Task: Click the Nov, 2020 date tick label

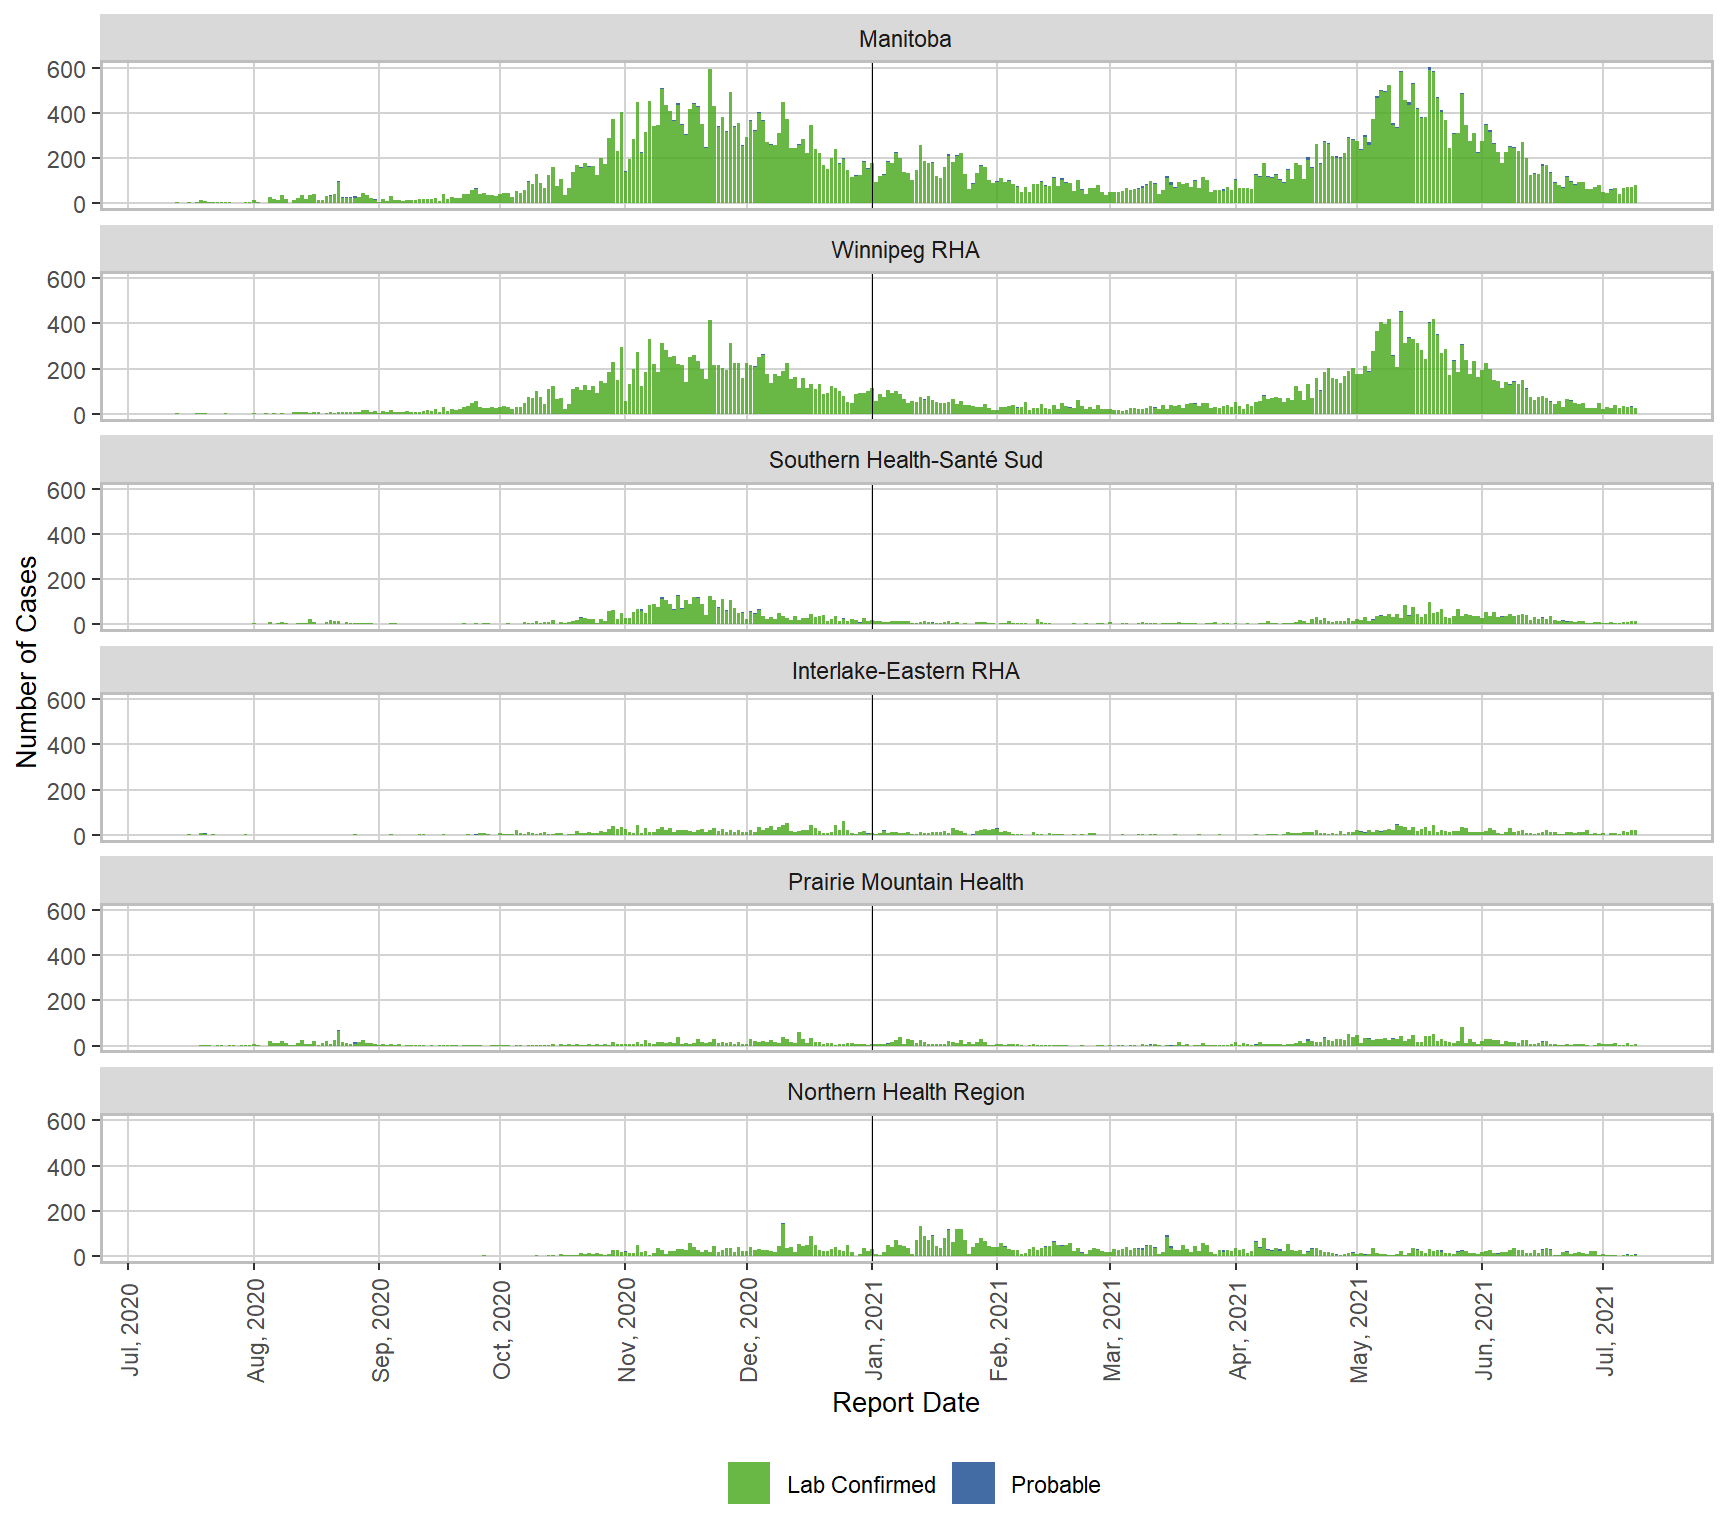Action: 627,1330
